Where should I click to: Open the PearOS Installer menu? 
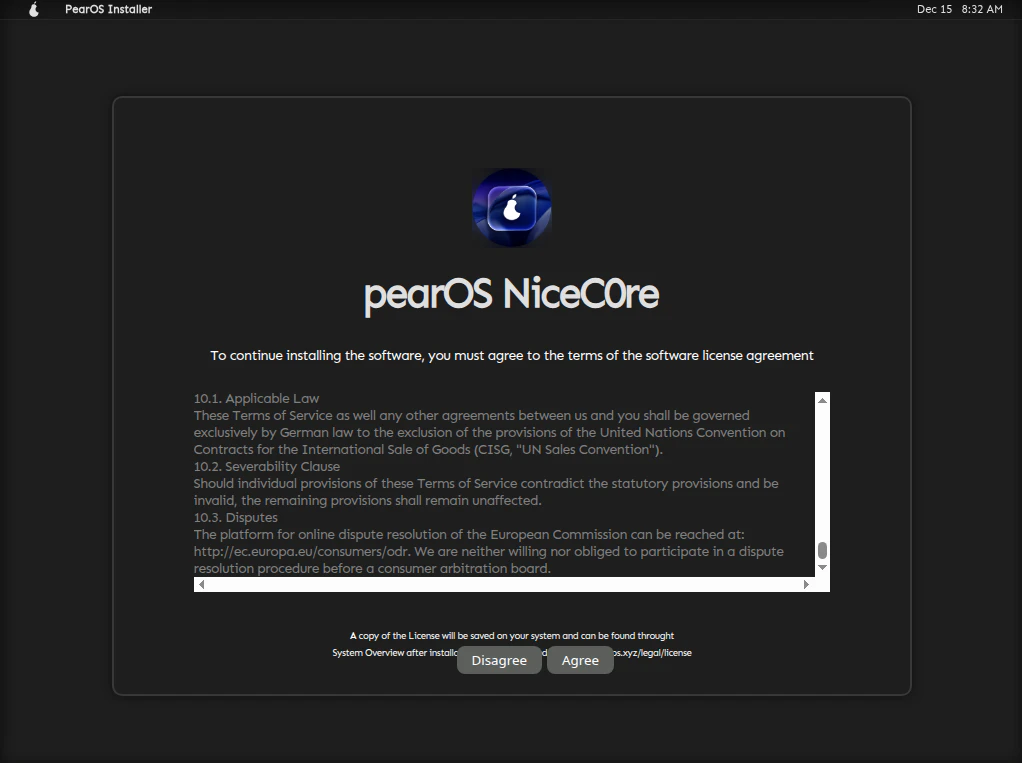(x=108, y=9)
